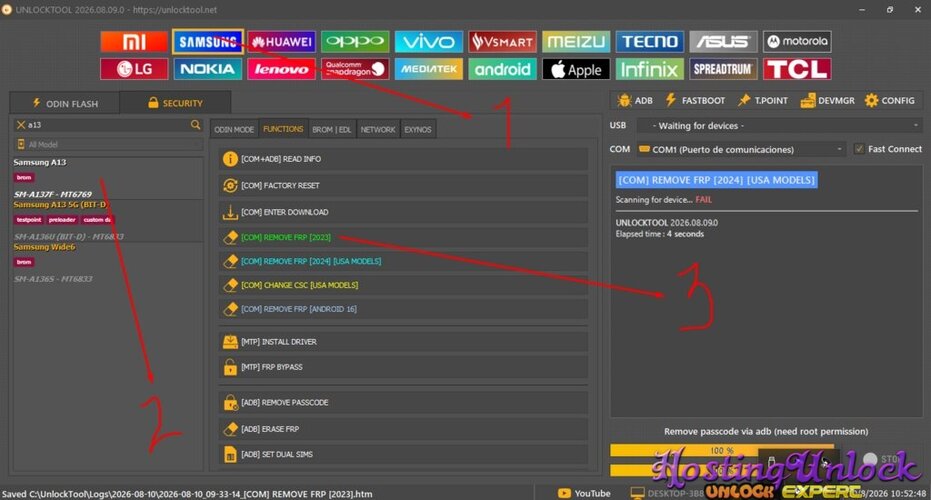Run [COM] REMOVE FRP [2023]

pos(403,238)
